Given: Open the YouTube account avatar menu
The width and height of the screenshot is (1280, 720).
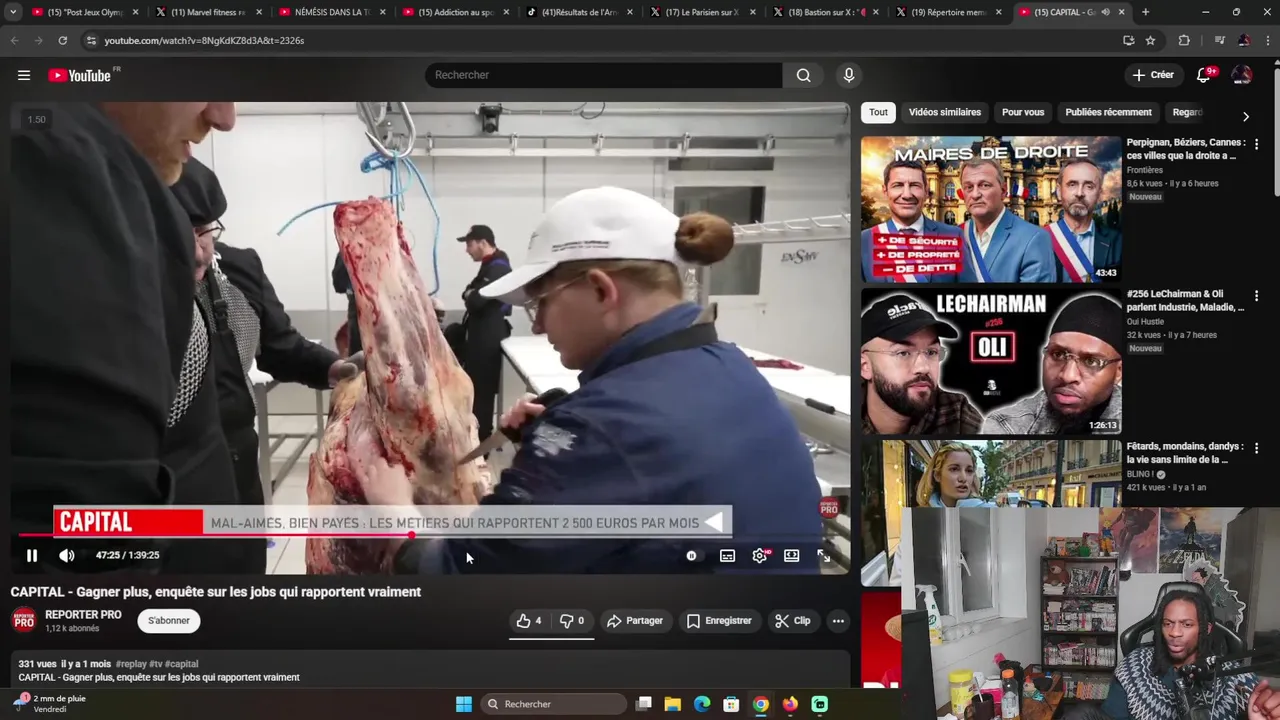Looking at the screenshot, I should tap(1241, 75).
